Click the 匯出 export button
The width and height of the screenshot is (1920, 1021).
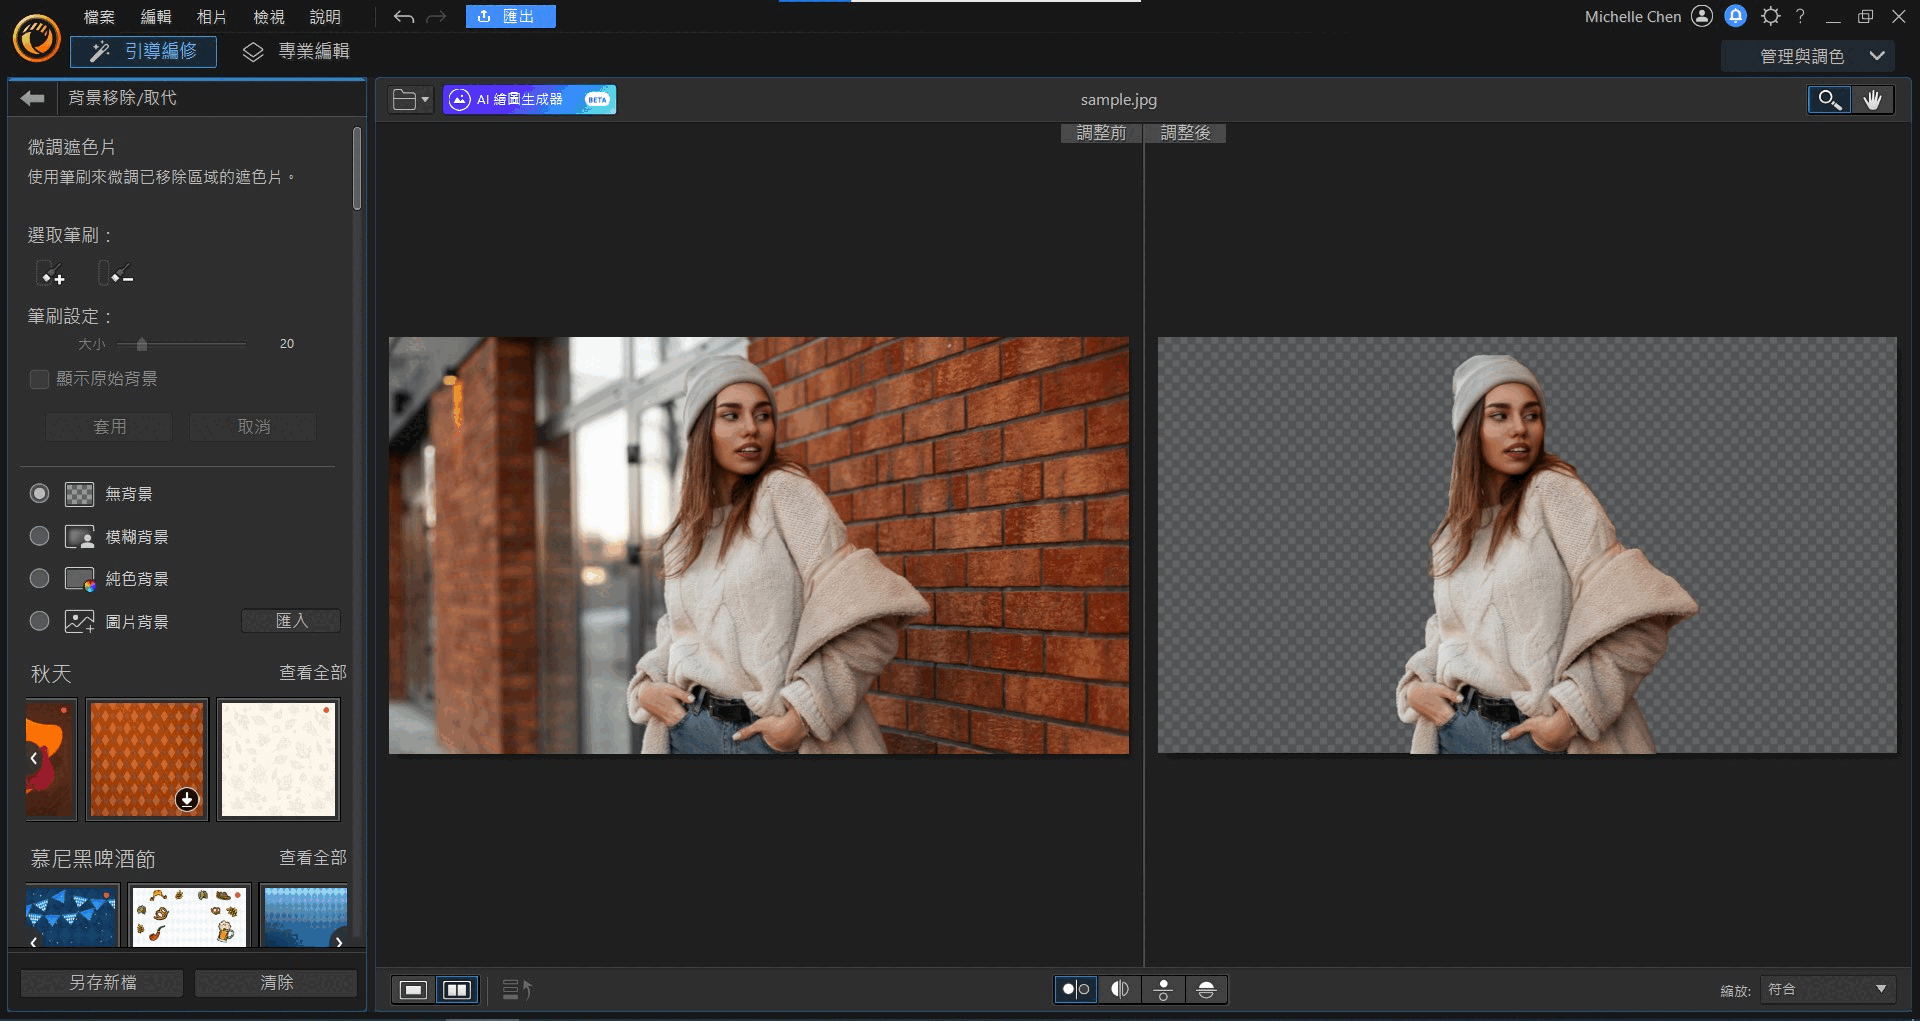coord(510,16)
